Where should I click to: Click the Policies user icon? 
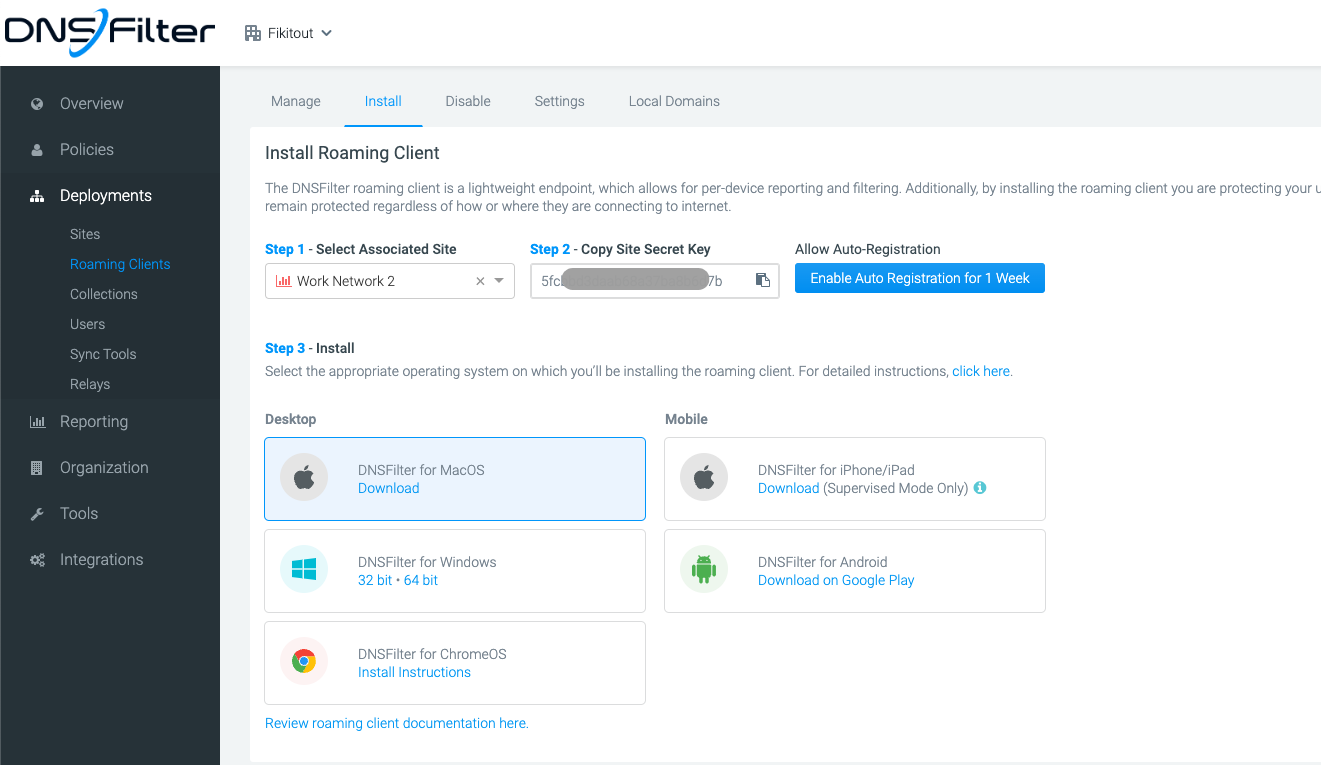pyautogui.click(x=37, y=150)
